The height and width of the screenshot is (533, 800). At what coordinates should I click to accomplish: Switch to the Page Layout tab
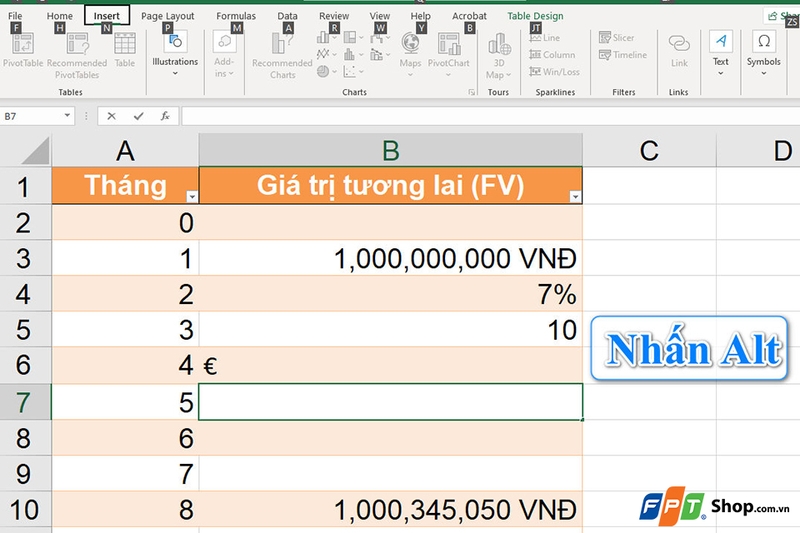[167, 16]
